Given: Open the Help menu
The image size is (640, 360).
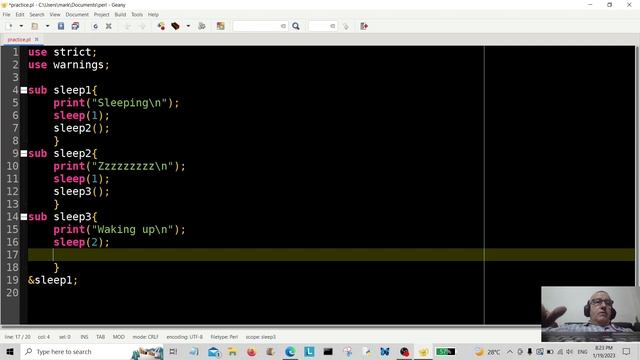Looking at the screenshot, I should click(153, 15).
